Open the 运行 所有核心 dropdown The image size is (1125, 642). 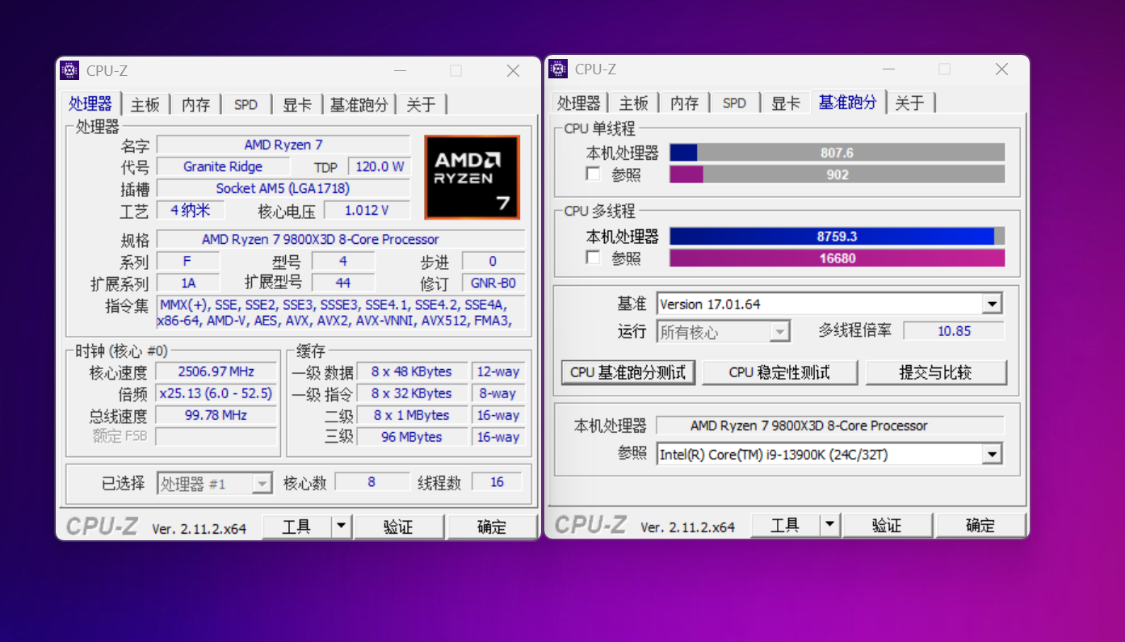pyautogui.click(x=779, y=332)
